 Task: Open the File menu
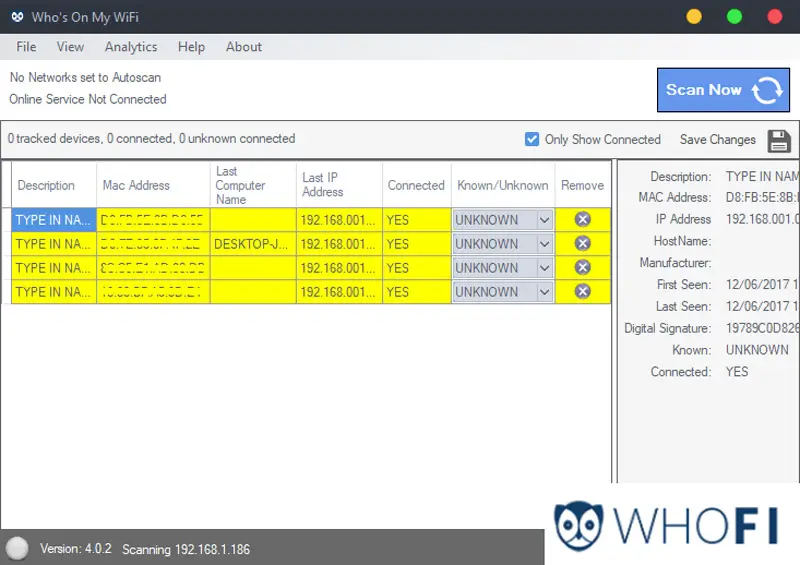(26, 47)
